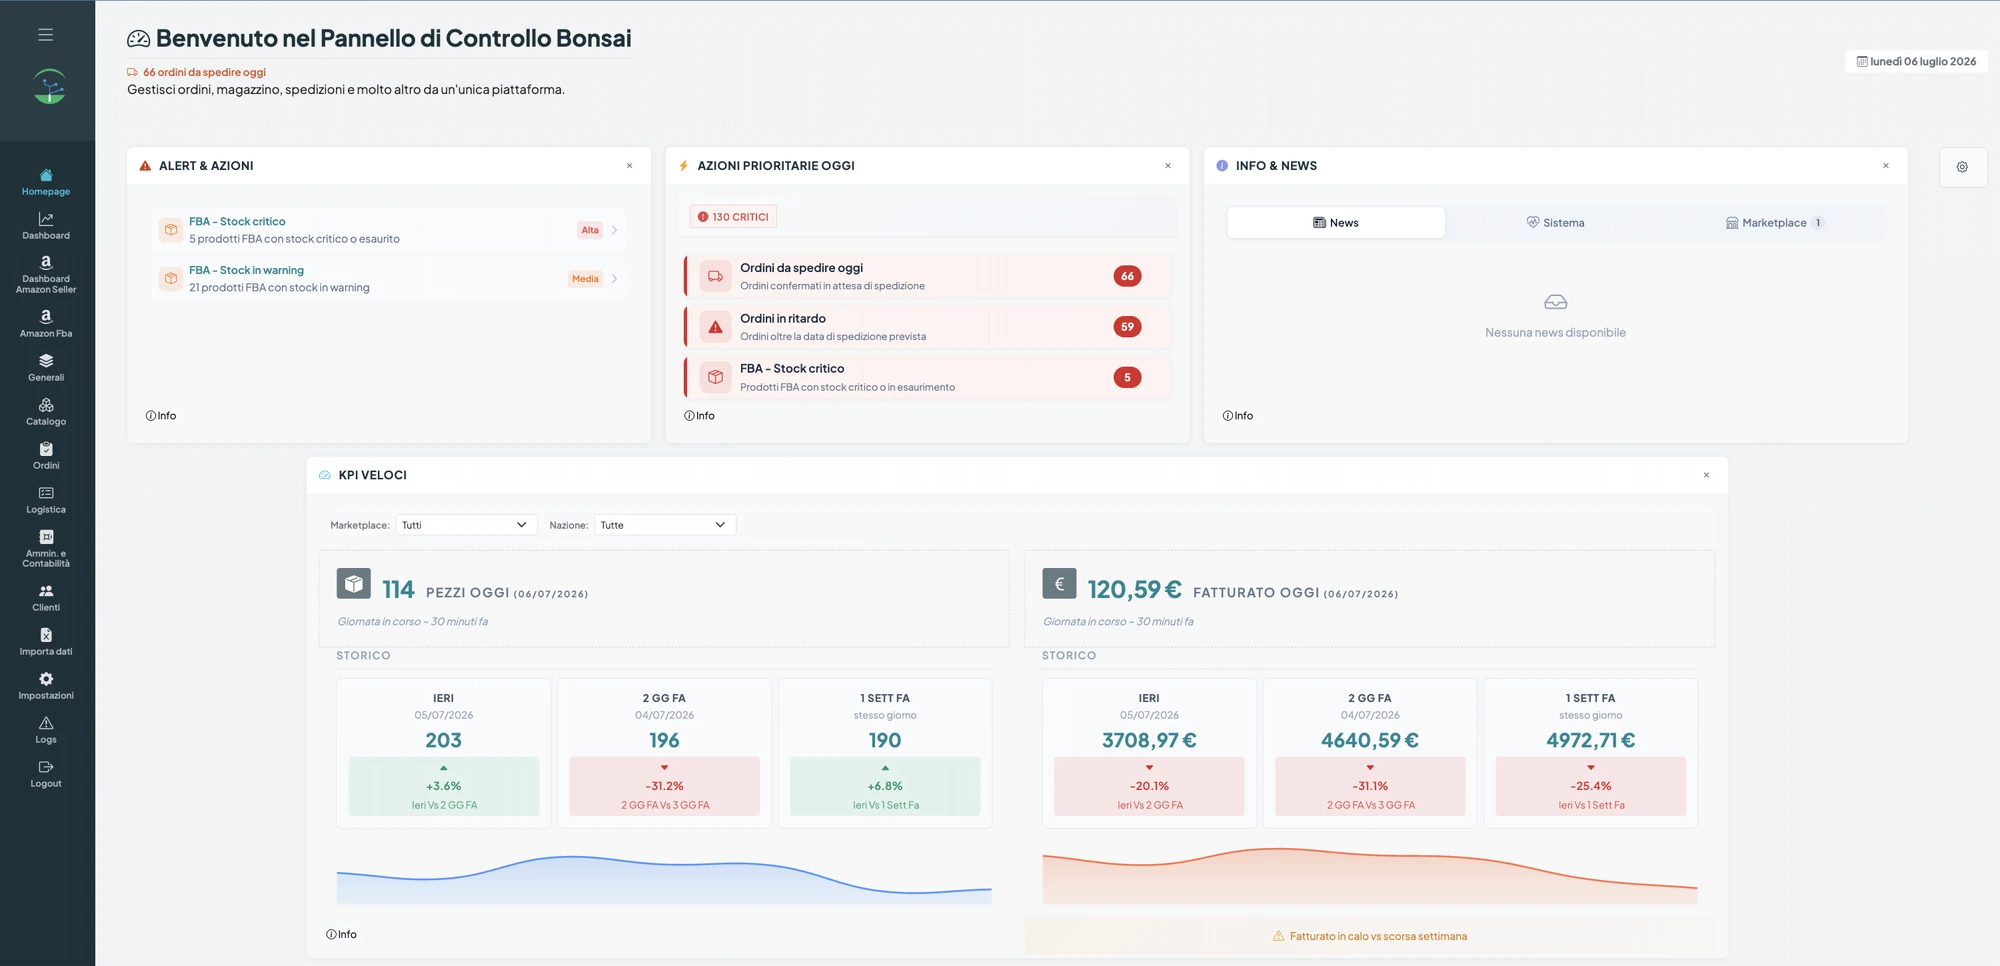The width and height of the screenshot is (2000, 966).
Task: Open Amazon Fba section
Action: tap(46, 324)
